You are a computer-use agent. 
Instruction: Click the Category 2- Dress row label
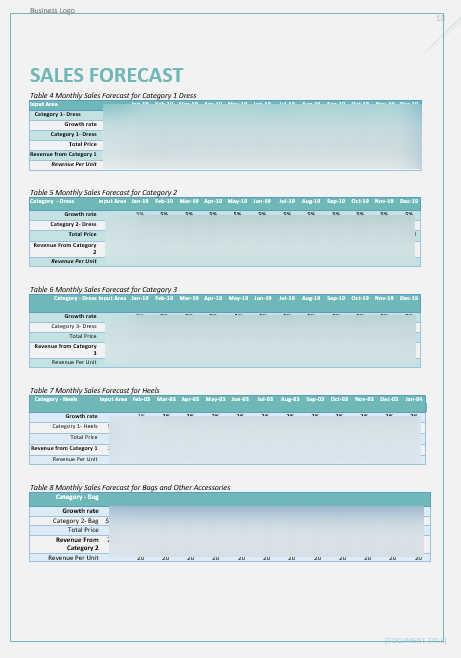click(x=73, y=224)
